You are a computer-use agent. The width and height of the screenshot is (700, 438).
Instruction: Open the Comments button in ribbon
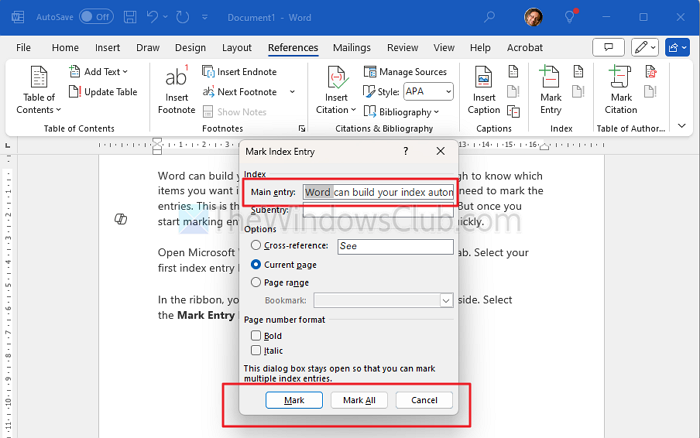tap(608, 47)
